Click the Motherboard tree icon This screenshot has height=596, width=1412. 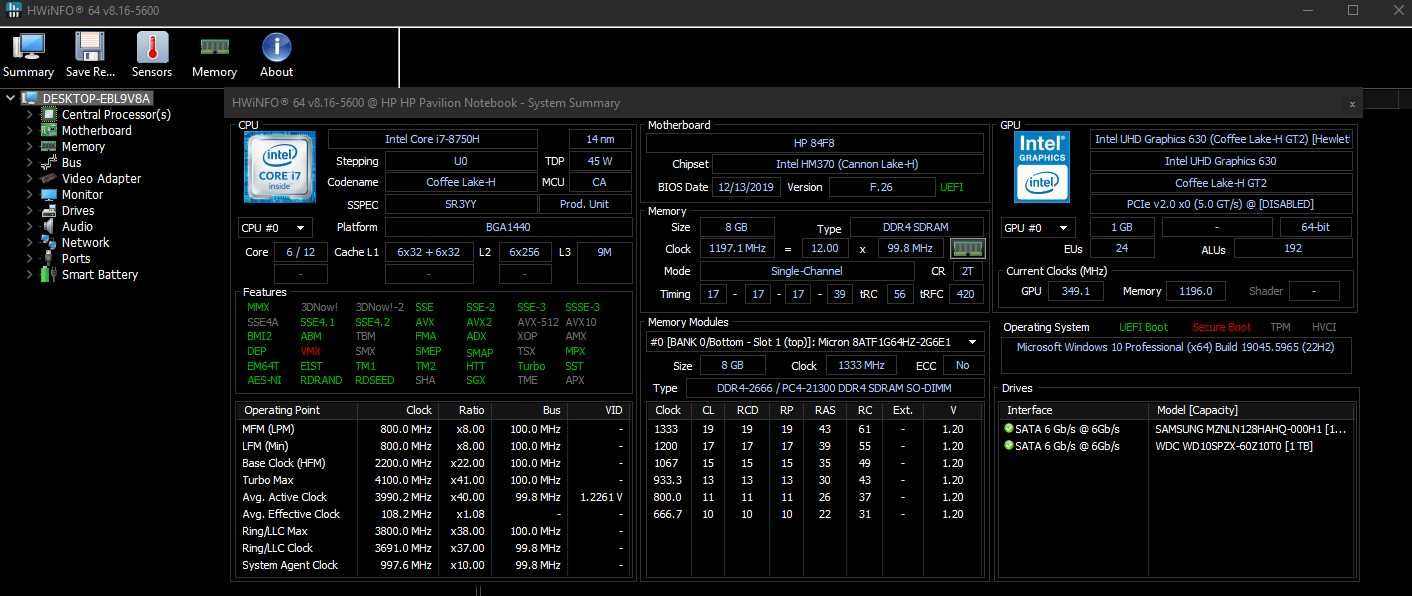click(x=49, y=130)
